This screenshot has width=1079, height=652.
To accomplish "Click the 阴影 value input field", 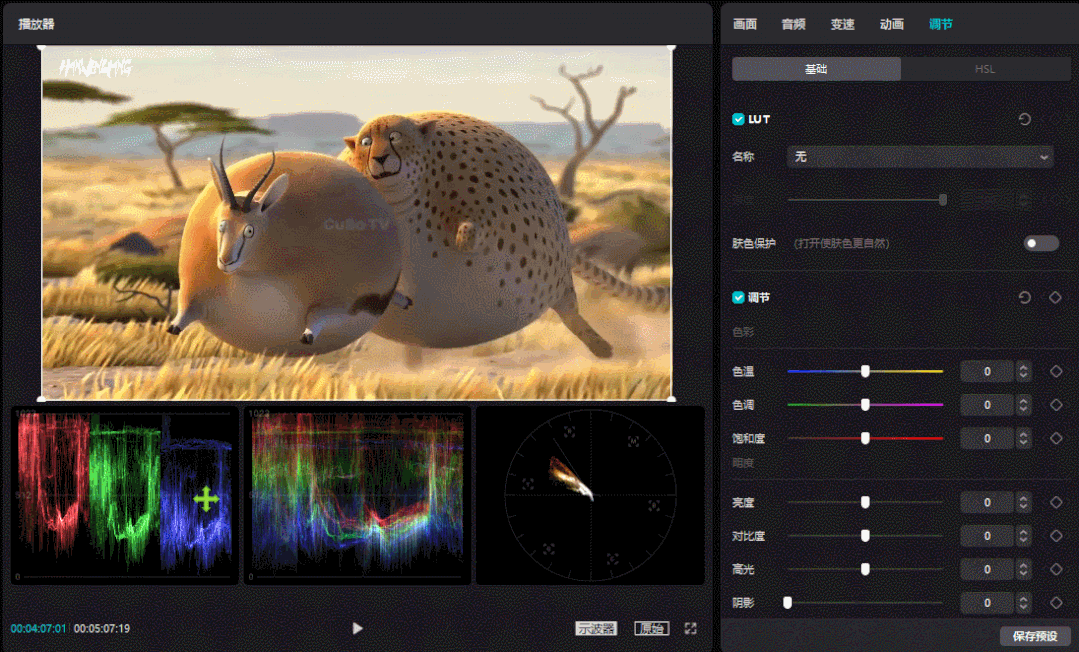I will point(987,602).
